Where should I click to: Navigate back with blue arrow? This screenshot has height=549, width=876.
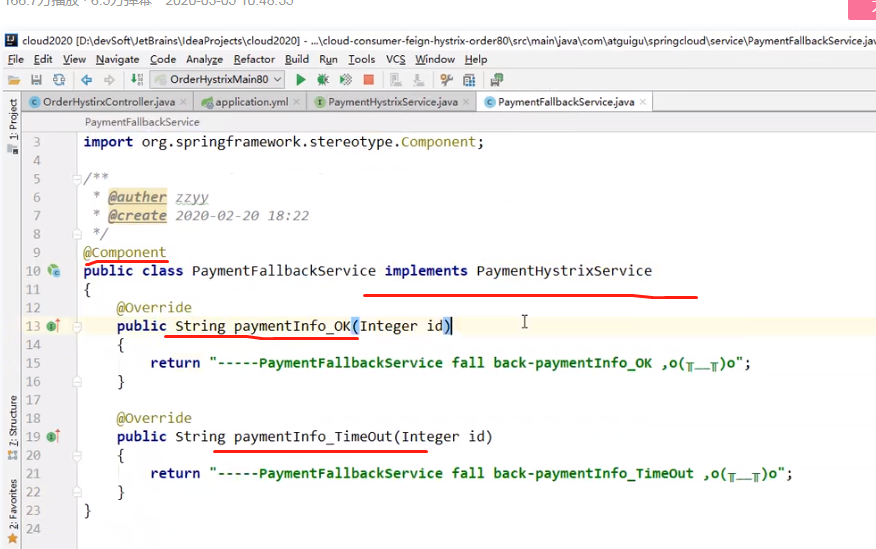(87, 80)
